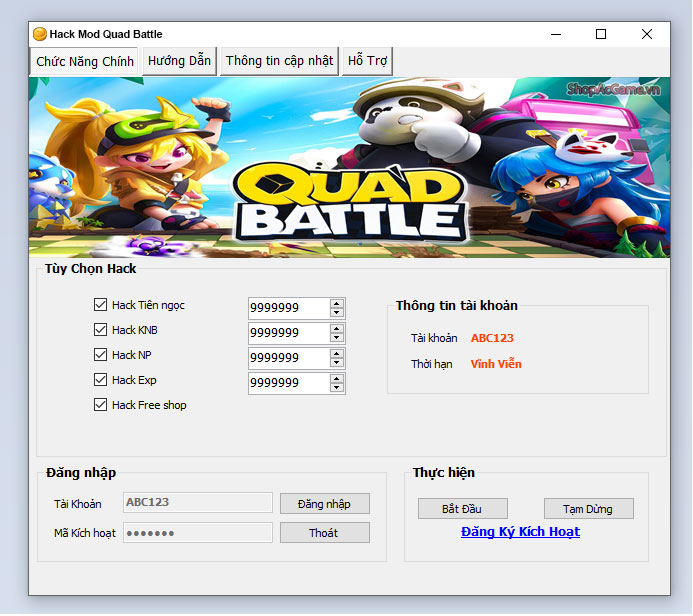Pause with the Tạm Dừng button
This screenshot has height=616, width=693.
point(589,509)
